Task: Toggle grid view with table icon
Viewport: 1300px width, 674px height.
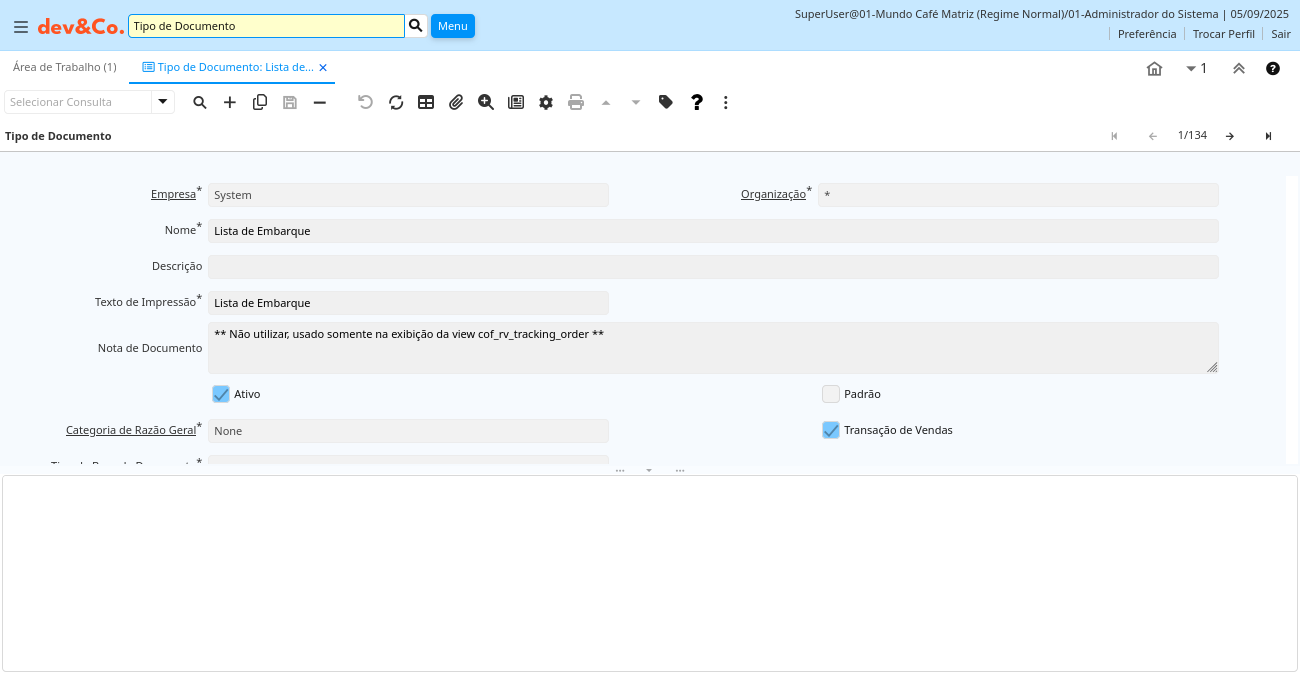Action: pos(426,102)
